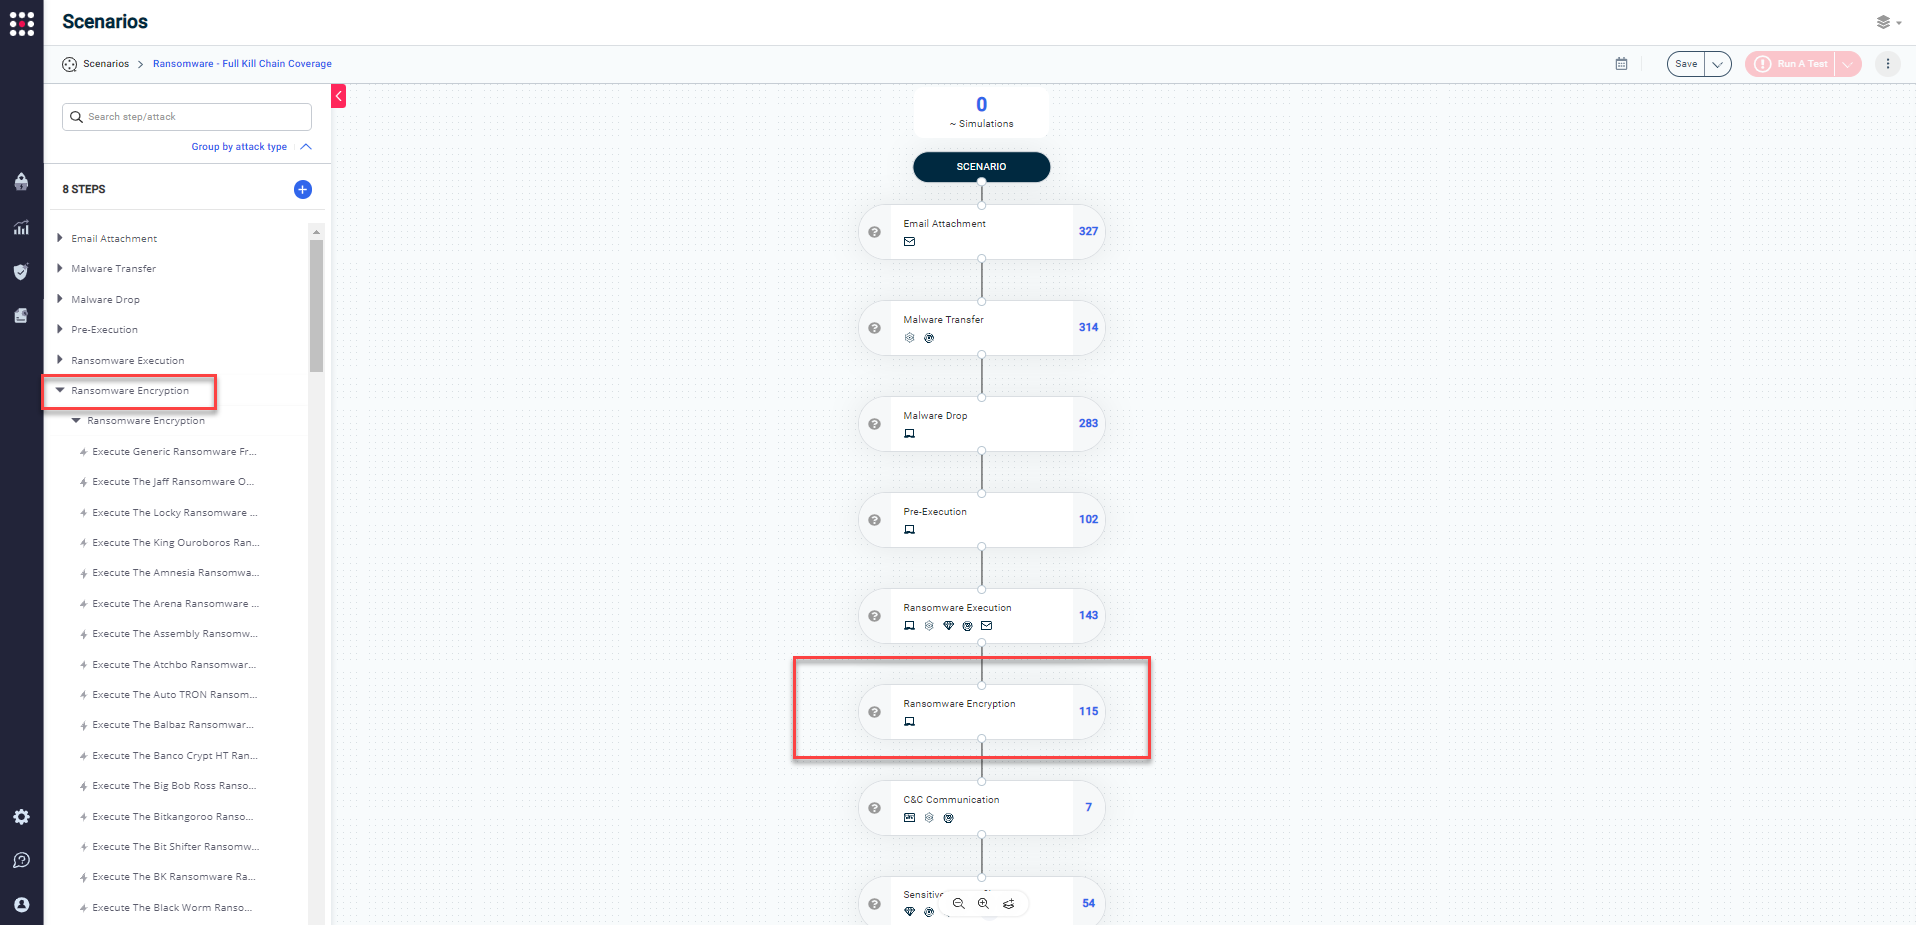
Task: Collapse the Ransomware Encryption step
Action: tap(60, 391)
